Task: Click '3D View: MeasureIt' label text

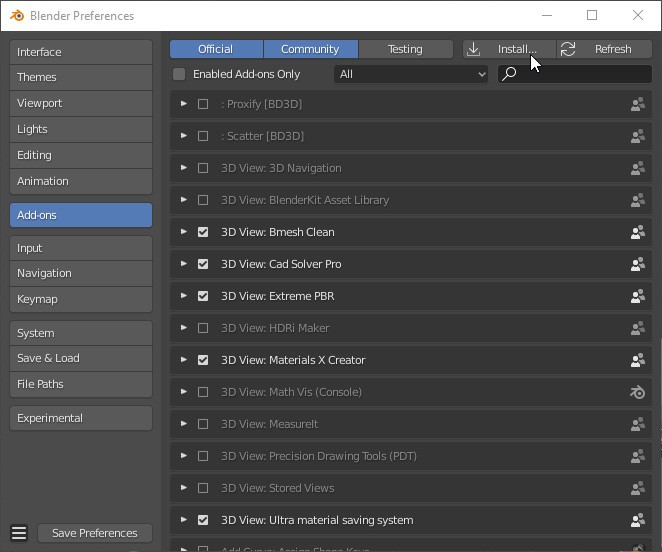Action: [x=270, y=424]
